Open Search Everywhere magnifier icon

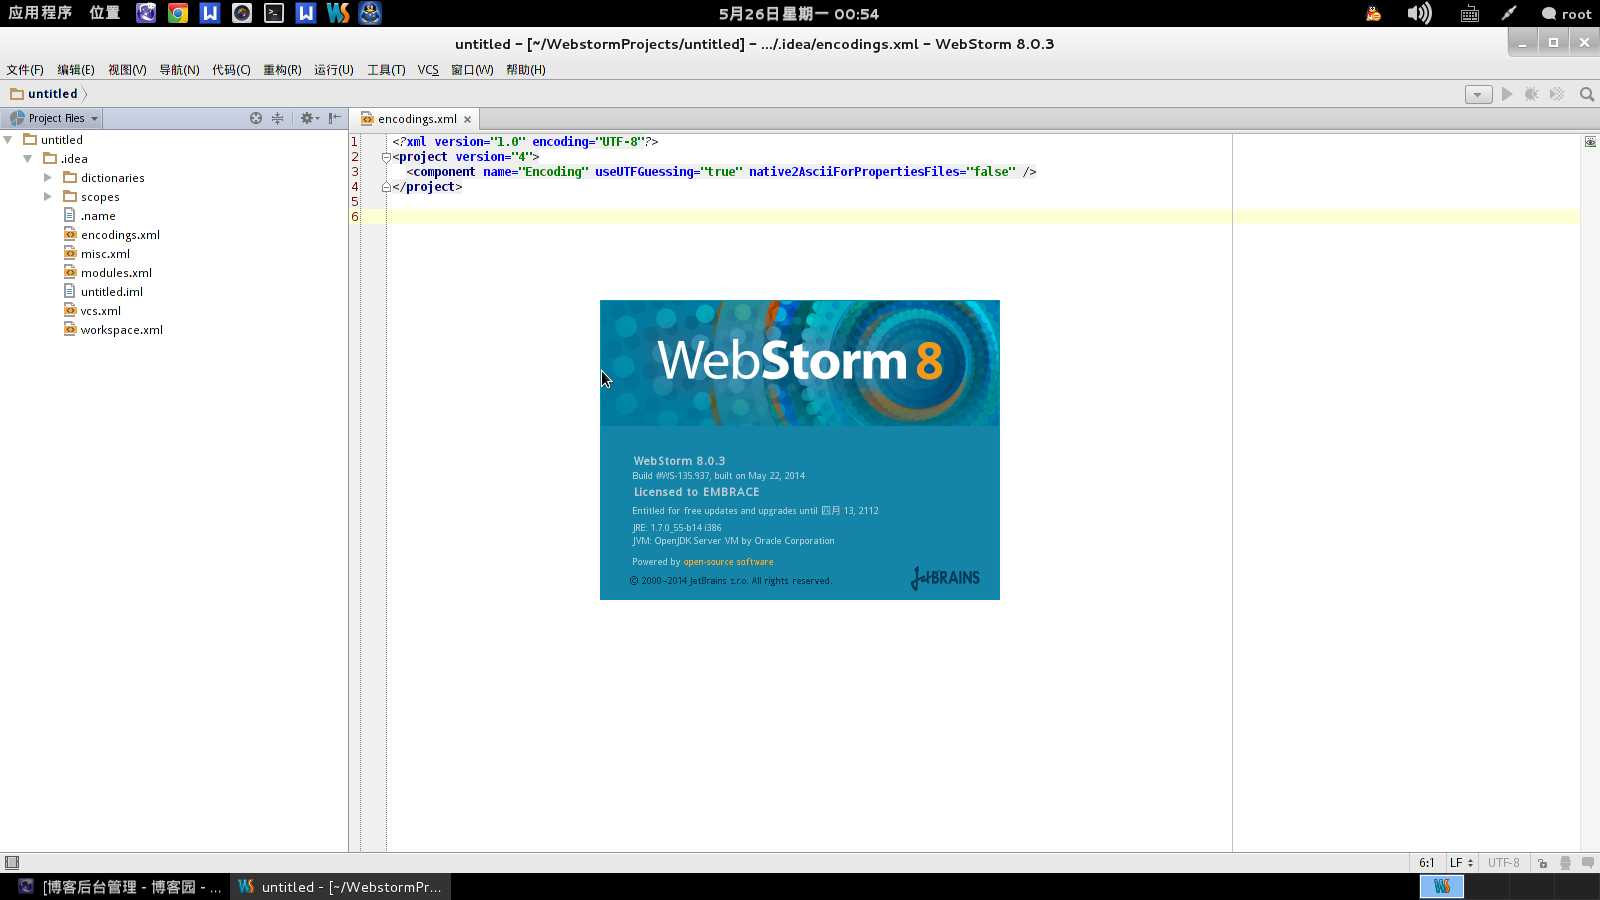coord(1587,94)
